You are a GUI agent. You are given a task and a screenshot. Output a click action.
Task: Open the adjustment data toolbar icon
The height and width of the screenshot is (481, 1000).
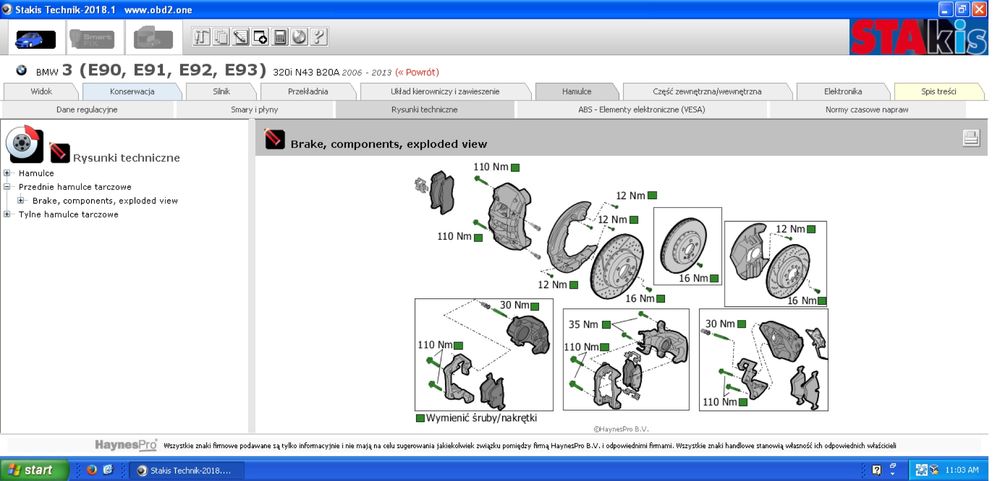(201, 37)
